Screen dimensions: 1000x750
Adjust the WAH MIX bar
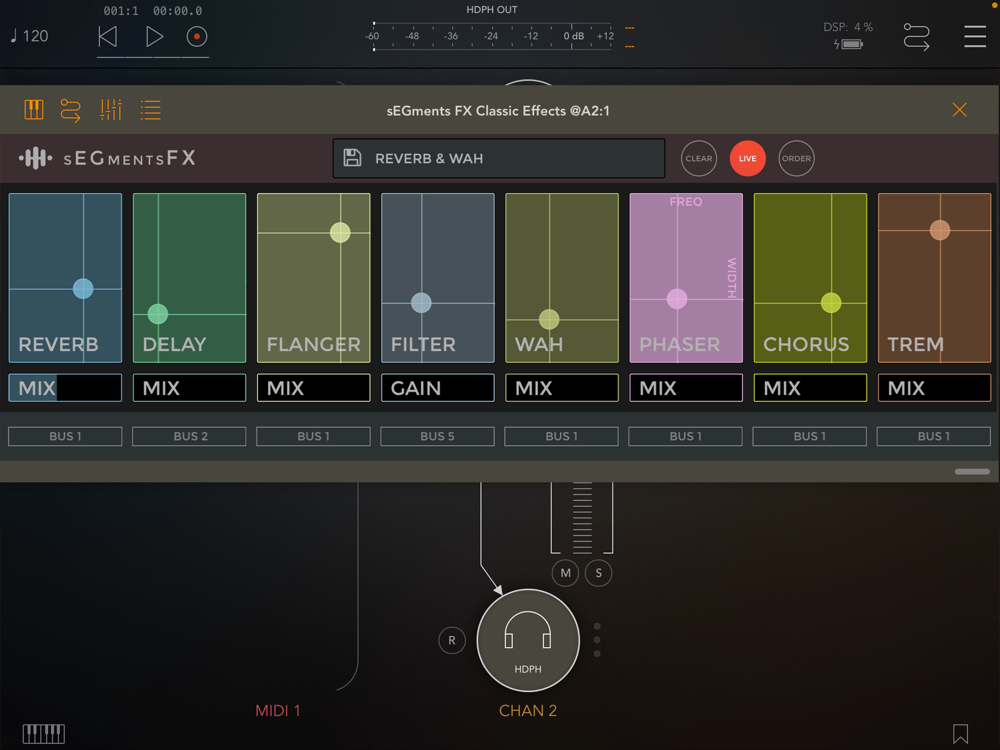(x=562, y=388)
